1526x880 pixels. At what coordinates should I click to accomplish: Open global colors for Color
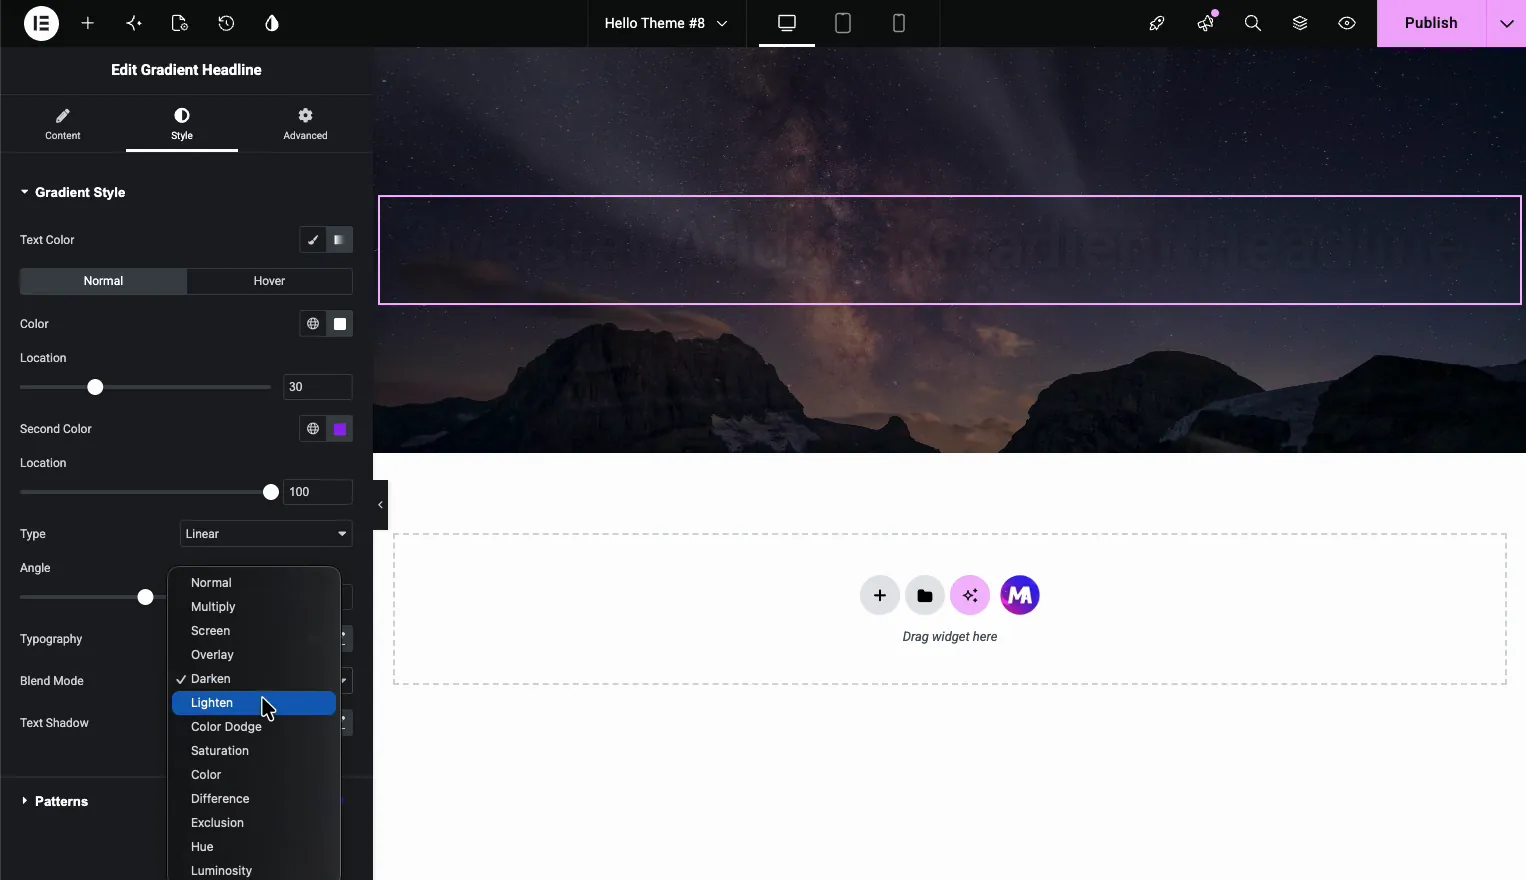[x=313, y=324]
